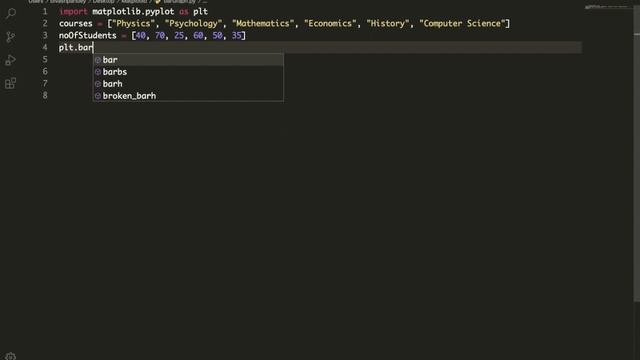The height and width of the screenshot is (360, 640).
Task: Click the 'courses' variable name
Action: (x=76, y=24)
